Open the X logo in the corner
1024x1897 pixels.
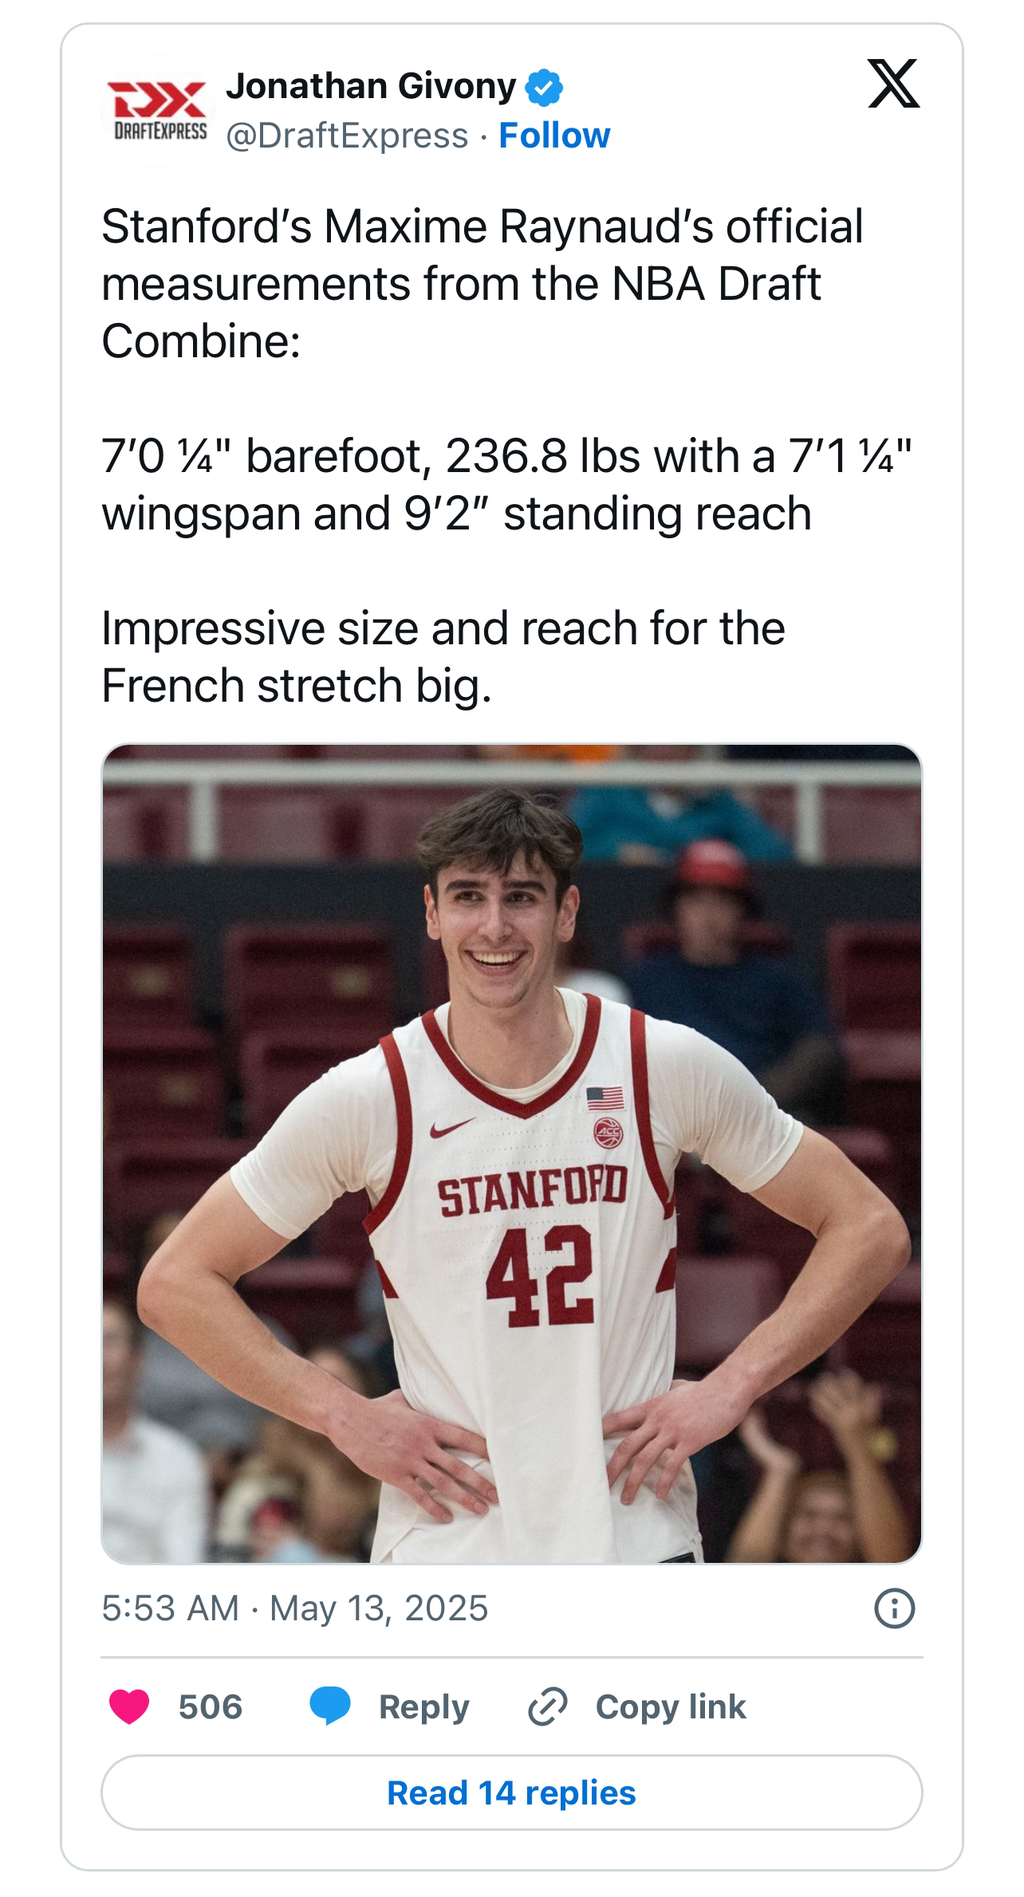pos(893,84)
